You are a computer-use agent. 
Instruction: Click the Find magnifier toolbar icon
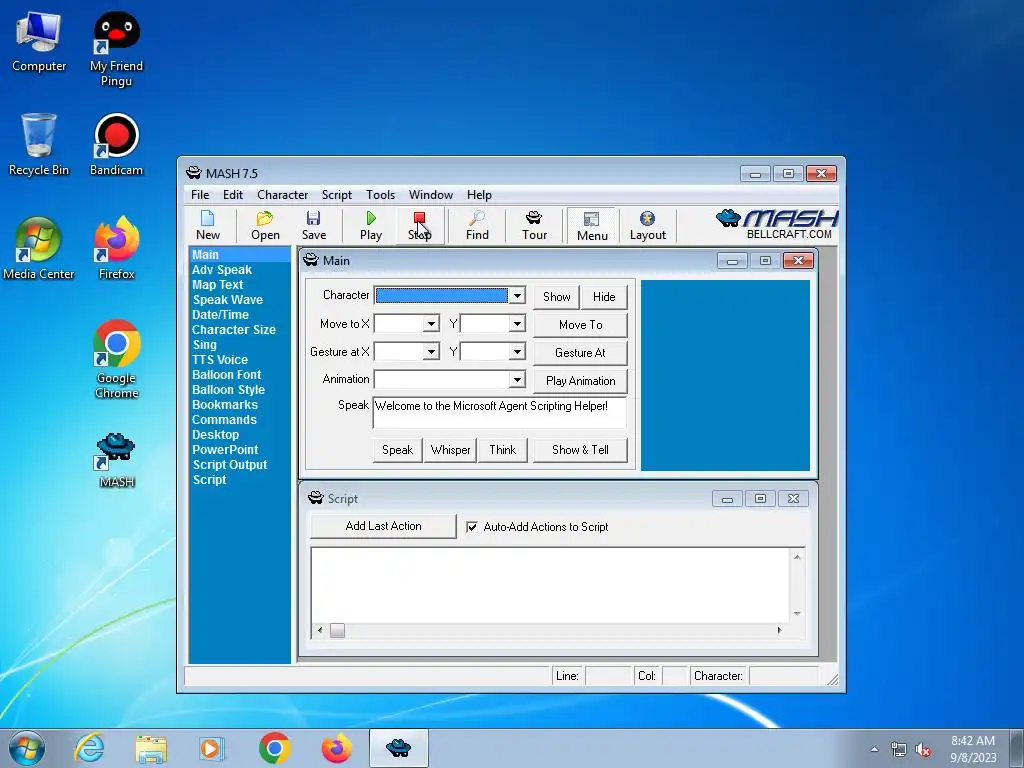tap(477, 226)
